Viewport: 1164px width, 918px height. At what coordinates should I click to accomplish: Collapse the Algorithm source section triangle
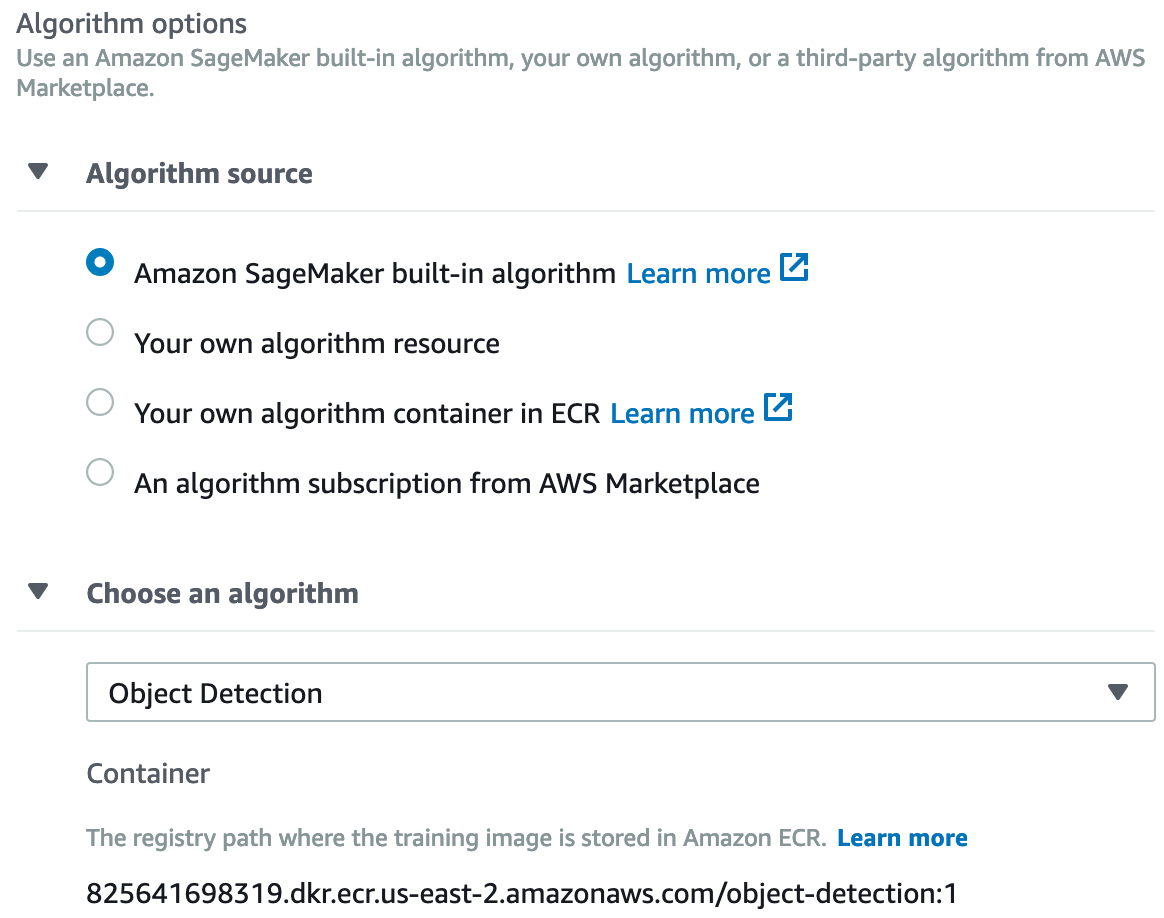point(38,172)
